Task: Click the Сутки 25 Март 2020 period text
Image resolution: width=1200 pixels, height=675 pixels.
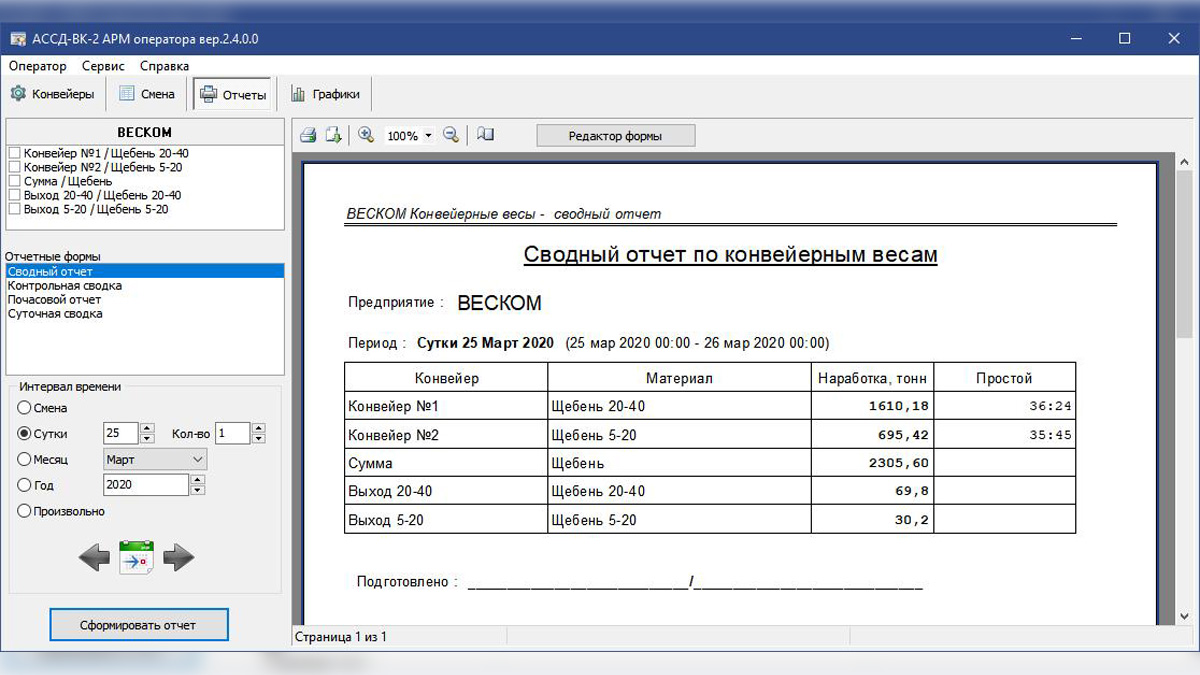Action: point(485,343)
